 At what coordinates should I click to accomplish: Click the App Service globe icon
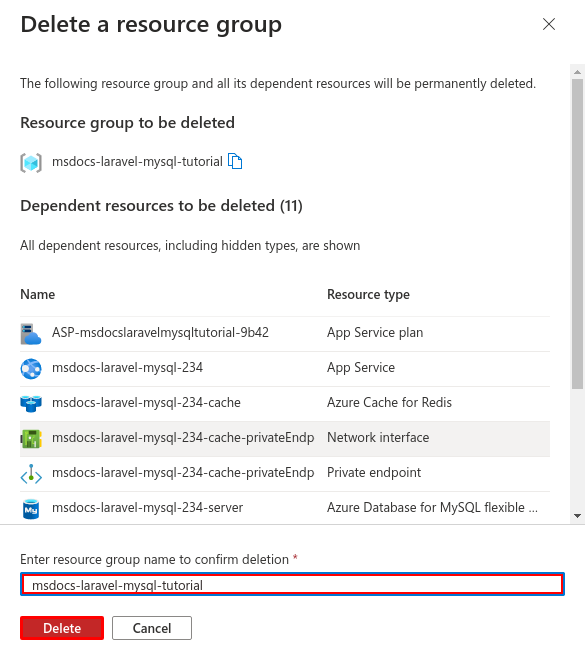coord(31,369)
